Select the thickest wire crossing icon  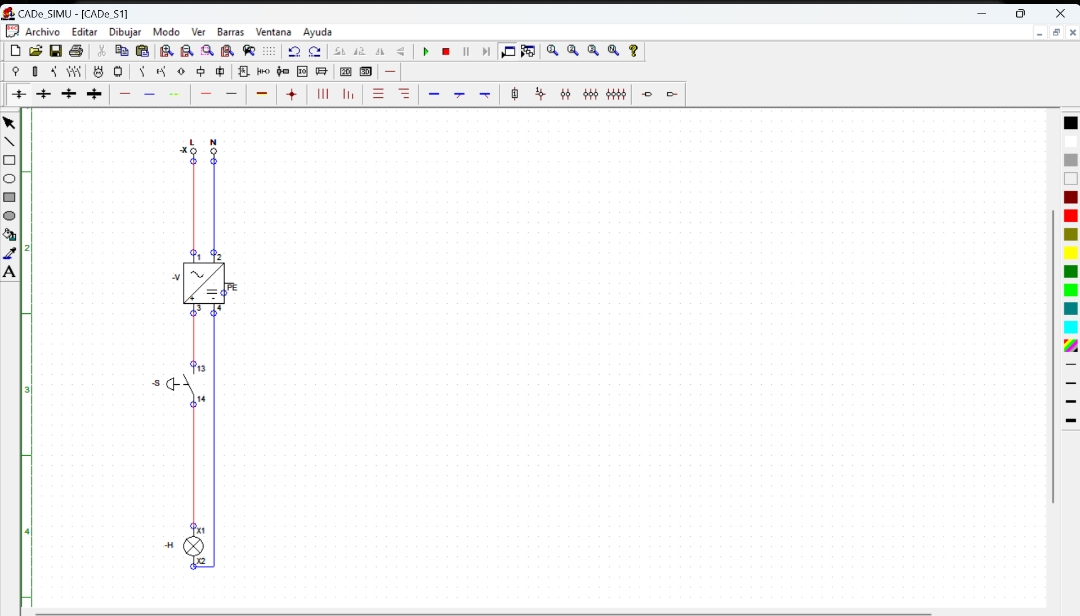[94, 94]
